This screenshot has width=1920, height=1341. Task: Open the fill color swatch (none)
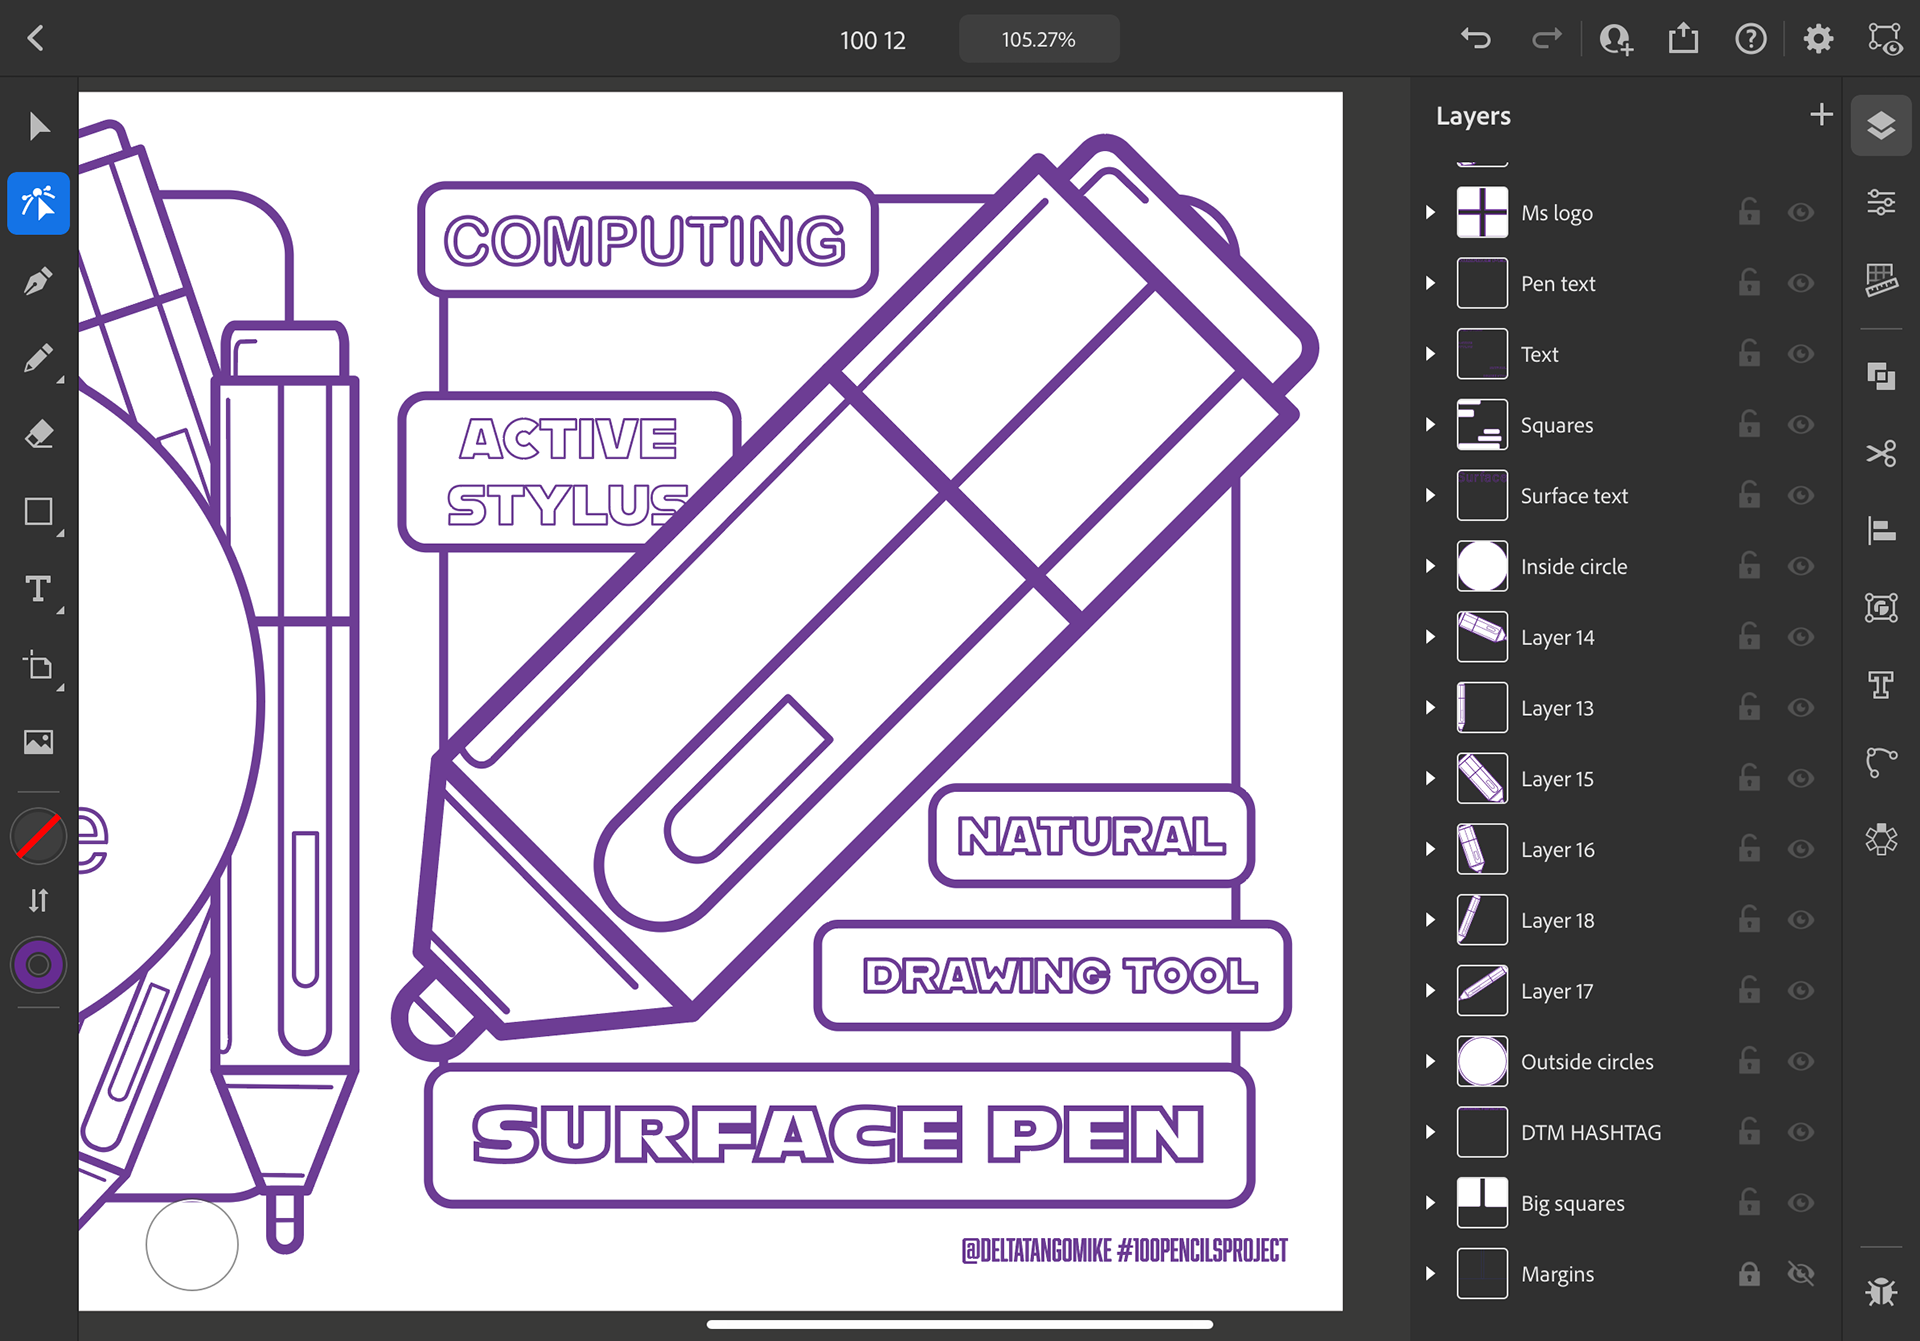tap(38, 837)
